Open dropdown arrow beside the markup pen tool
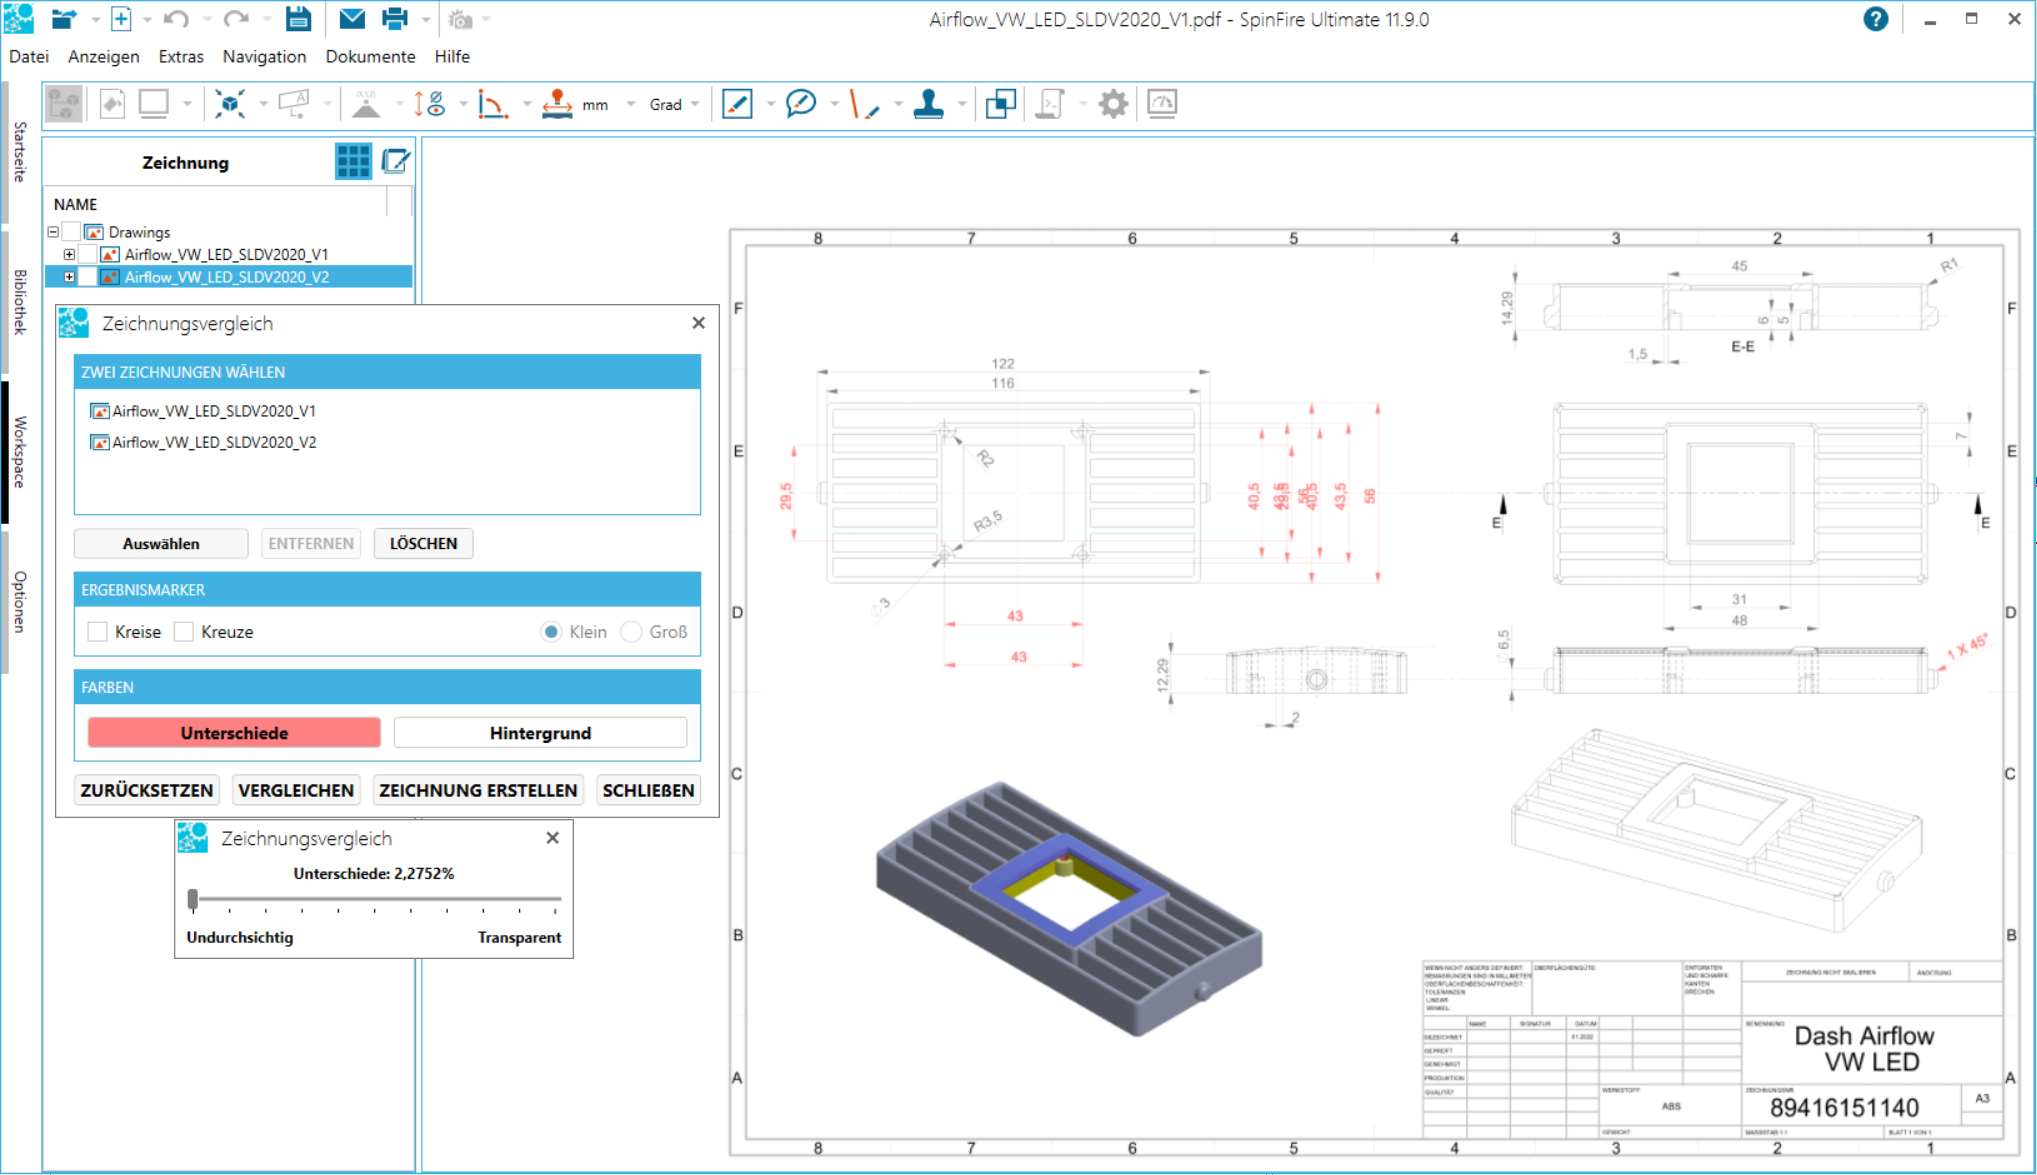2037x1175 pixels. point(770,104)
